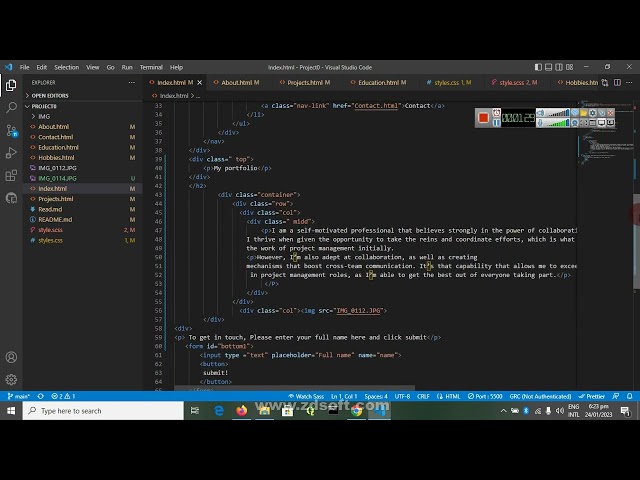This screenshot has height=480, width=640.
Task: Close the Index.html editor tab
Action: [x=200, y=82]
